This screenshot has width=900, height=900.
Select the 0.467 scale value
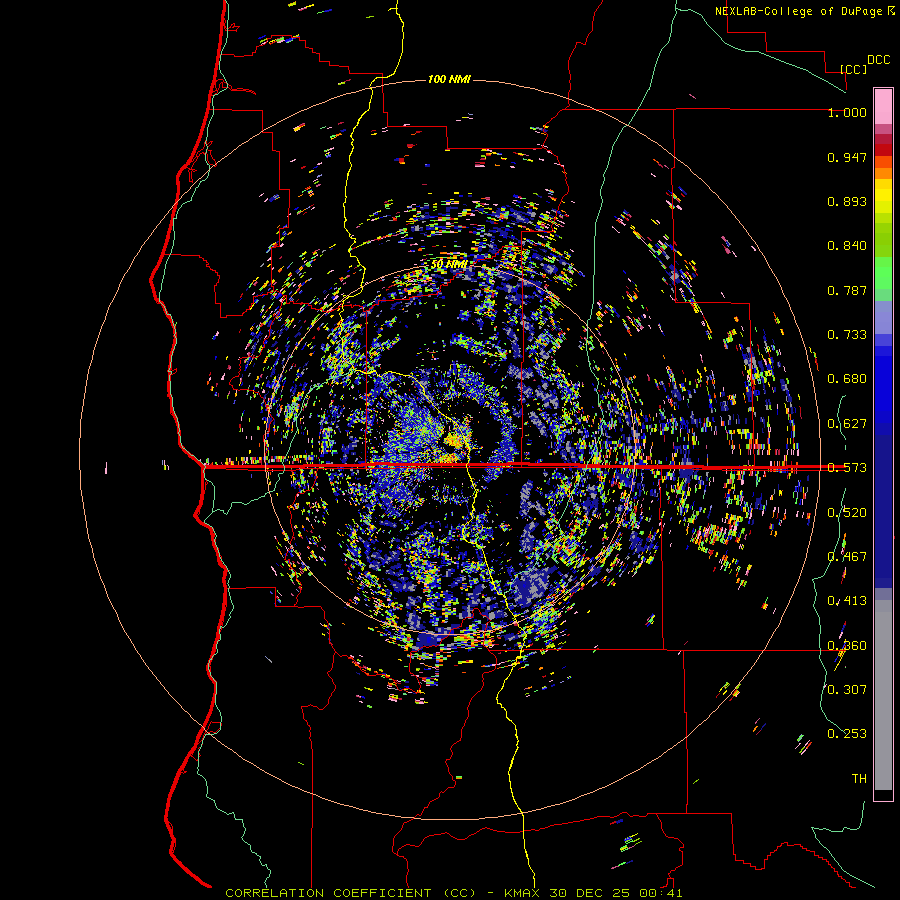point(847,557)
